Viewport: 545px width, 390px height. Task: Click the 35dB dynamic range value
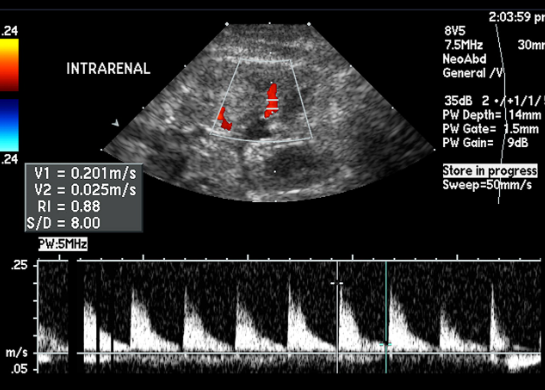click(458, 101)
